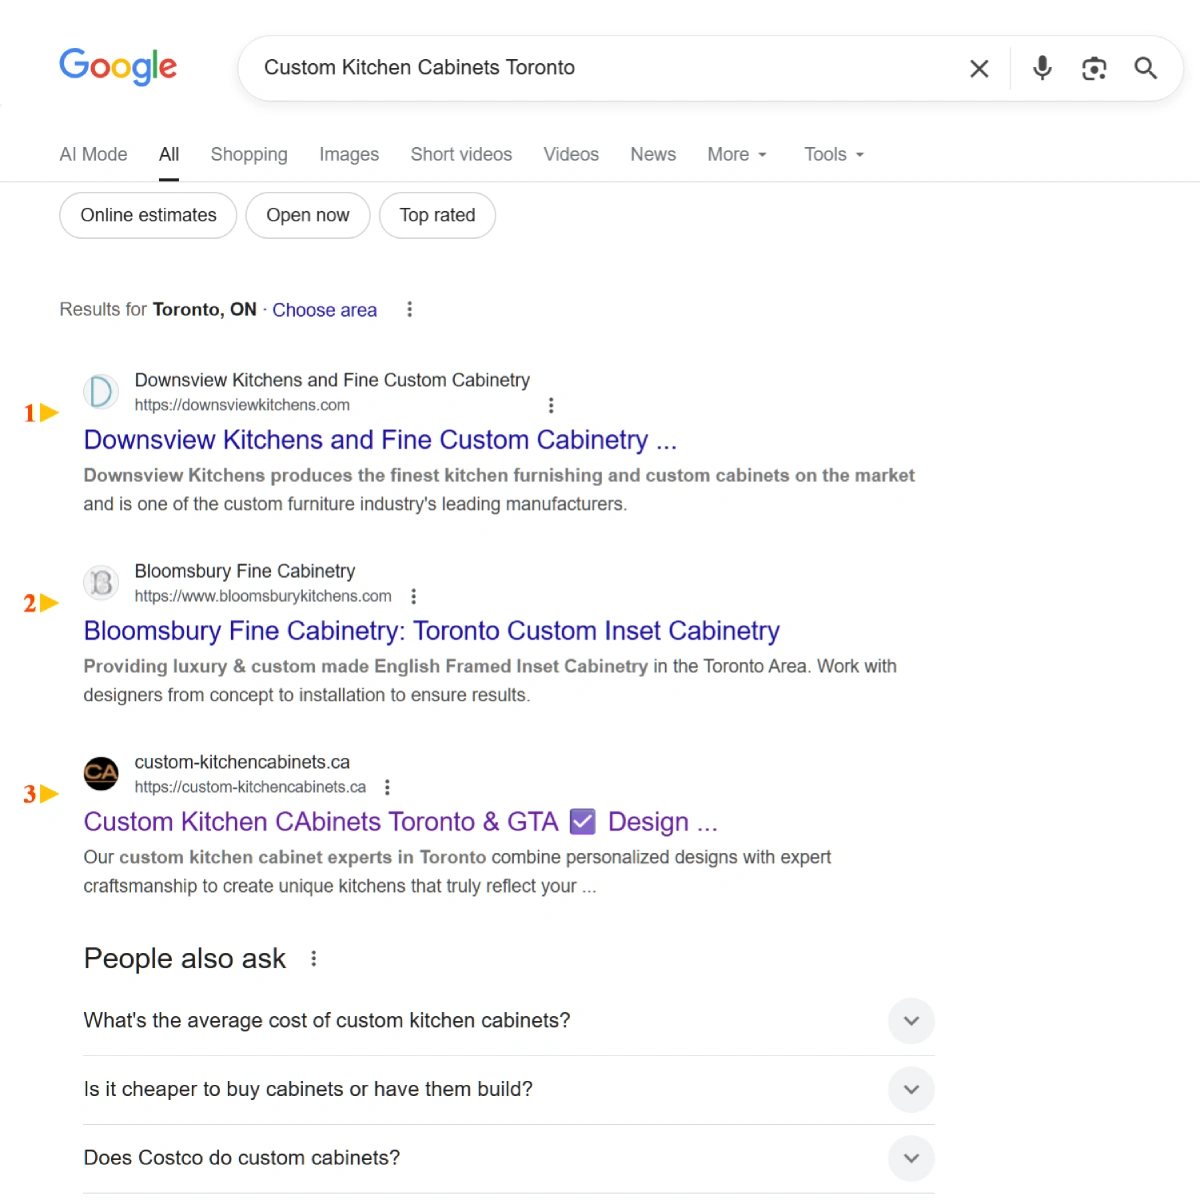1200x1200 pixels.
Task: Expand Does Costco do custom cabinets question
Action: [x=509, y=1158]
